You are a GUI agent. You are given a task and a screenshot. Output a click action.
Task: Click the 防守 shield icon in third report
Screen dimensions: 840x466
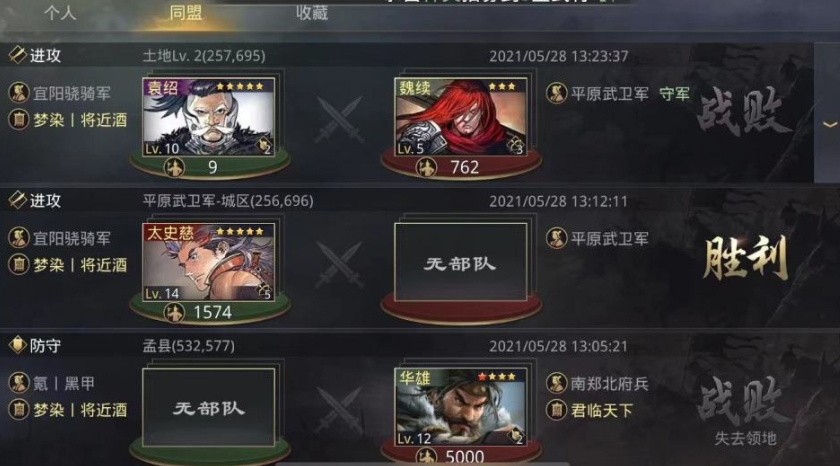(18, 345)
